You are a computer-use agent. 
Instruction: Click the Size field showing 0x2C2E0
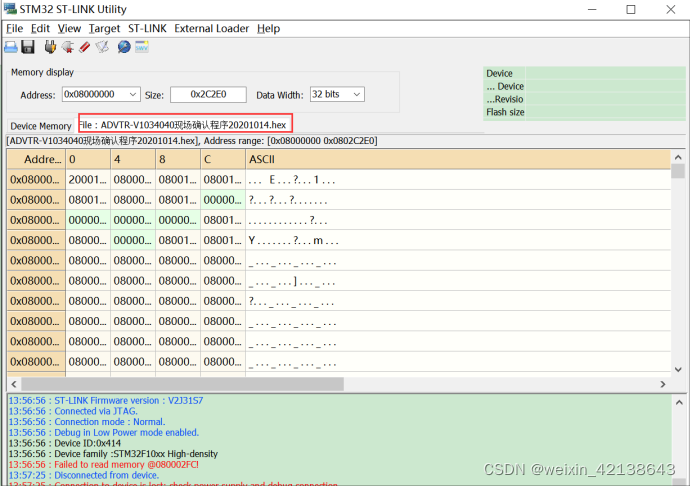tap(208, 94)
